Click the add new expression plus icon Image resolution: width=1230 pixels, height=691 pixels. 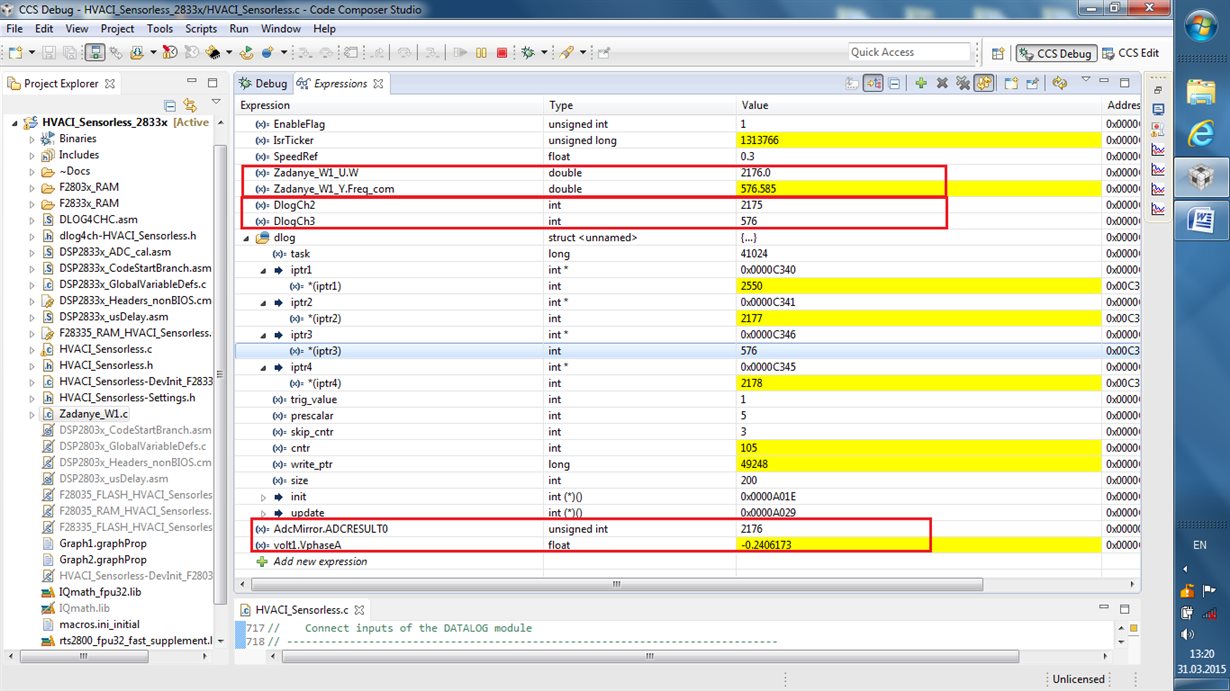pyautogui.click(x=921, y=83)
